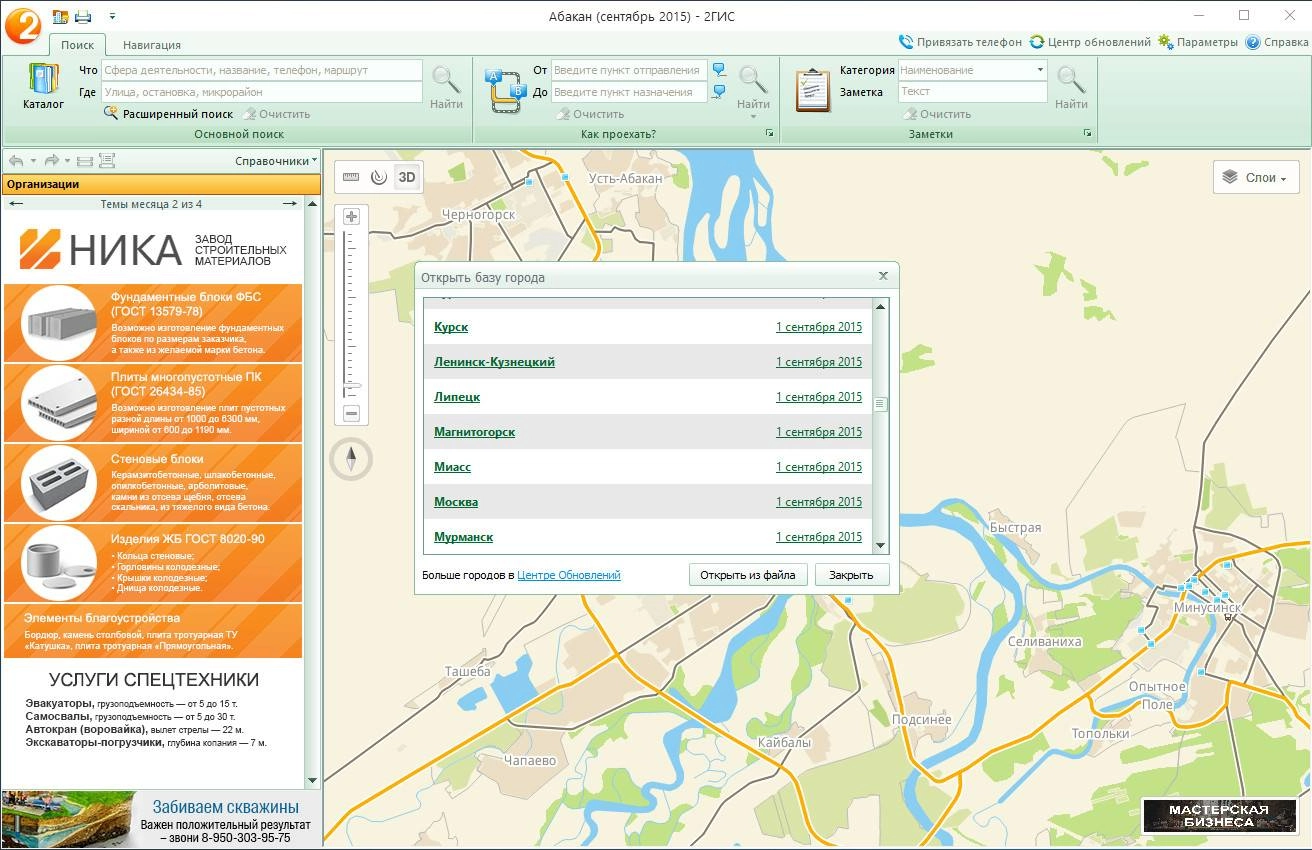The height and width of the screenshot is (850, 1312).
Task: Click the collapse cards icon in panel toolbar
Action: 85,161
